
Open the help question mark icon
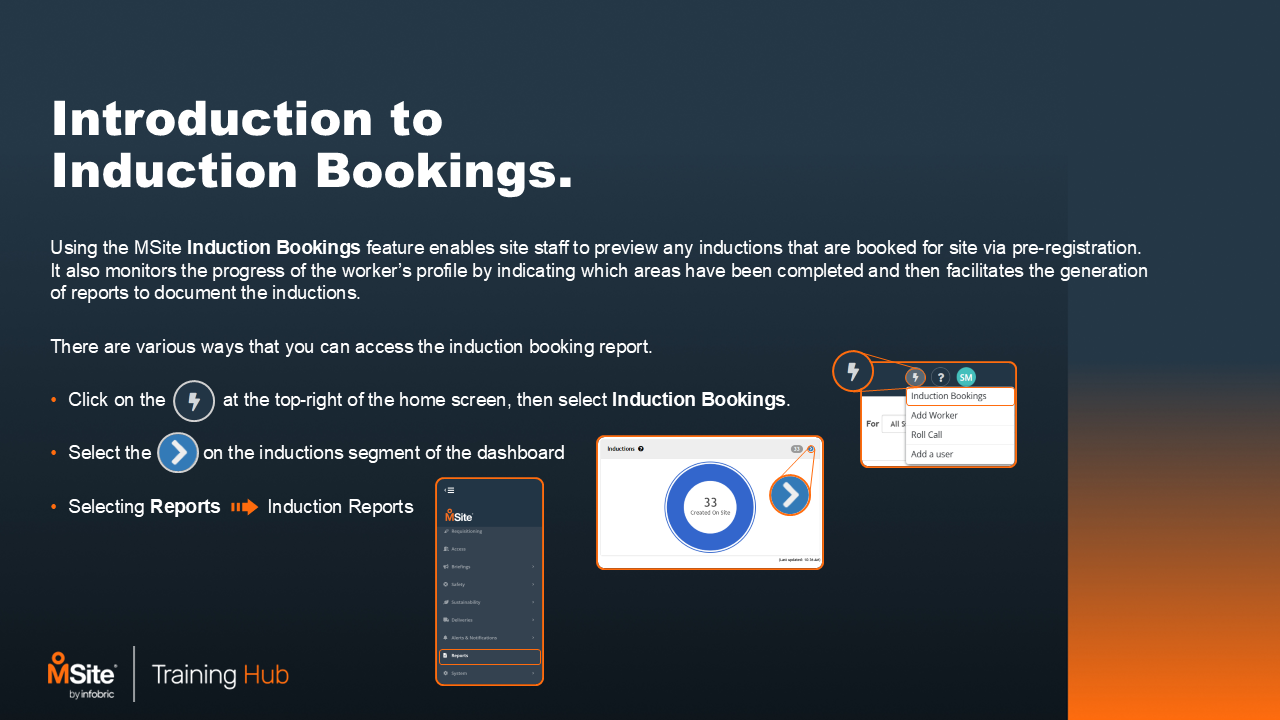[940, 377]
